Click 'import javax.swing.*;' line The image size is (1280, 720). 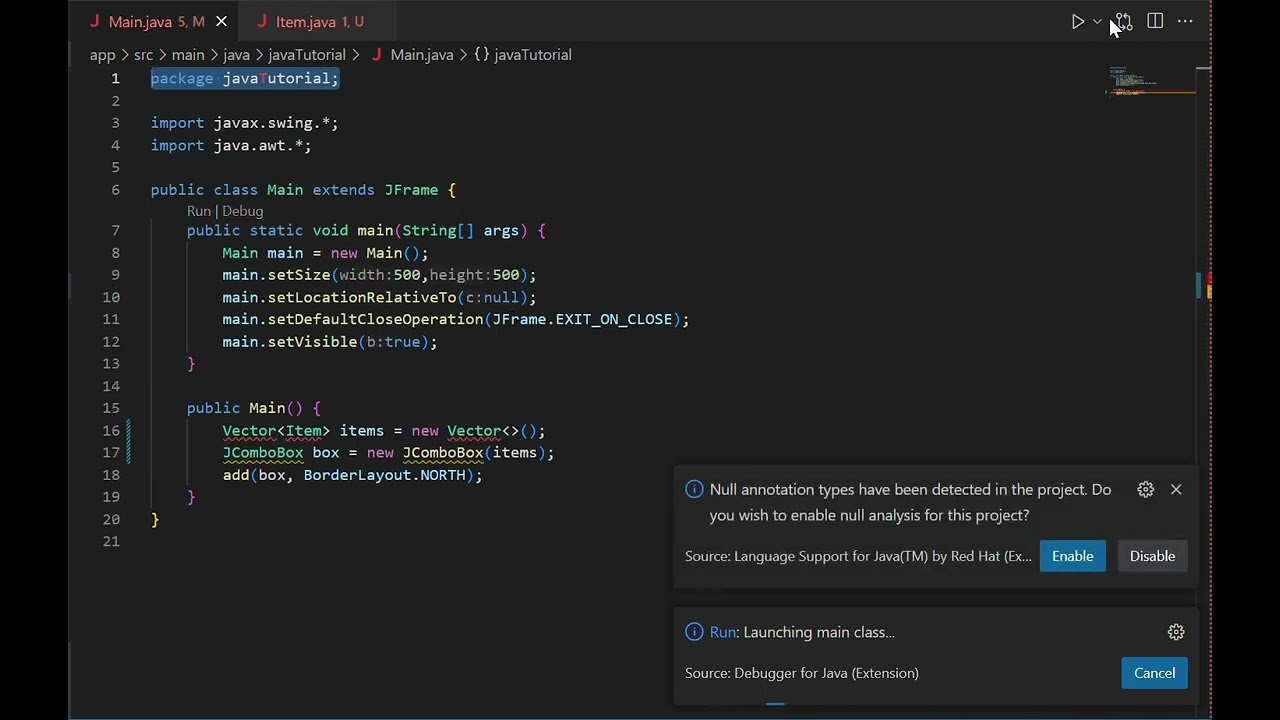(x=245, y=123)
